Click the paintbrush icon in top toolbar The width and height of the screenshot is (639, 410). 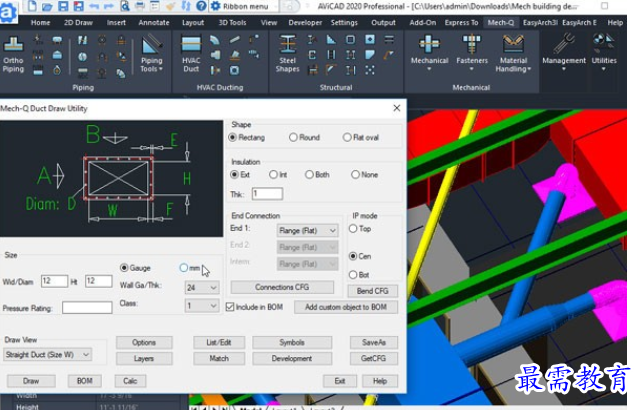tap(171, 6)
